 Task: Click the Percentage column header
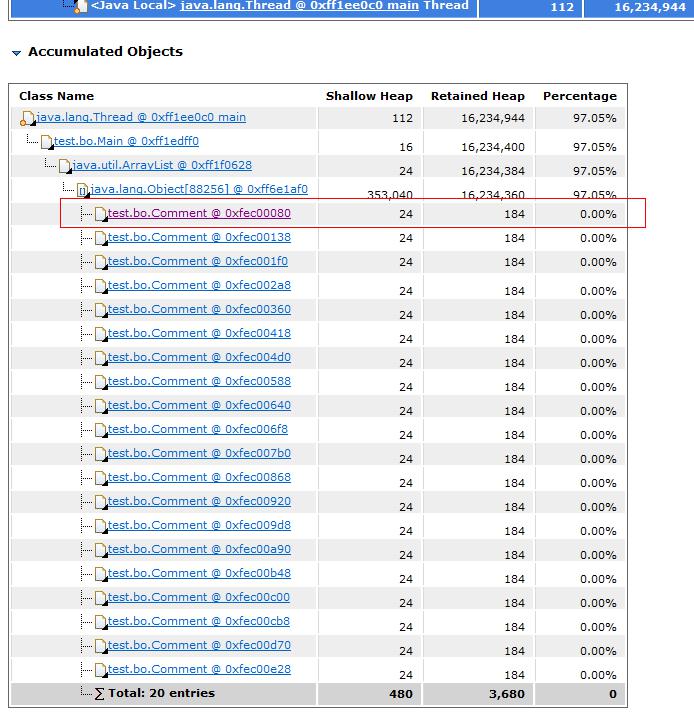tap(580, 96)
